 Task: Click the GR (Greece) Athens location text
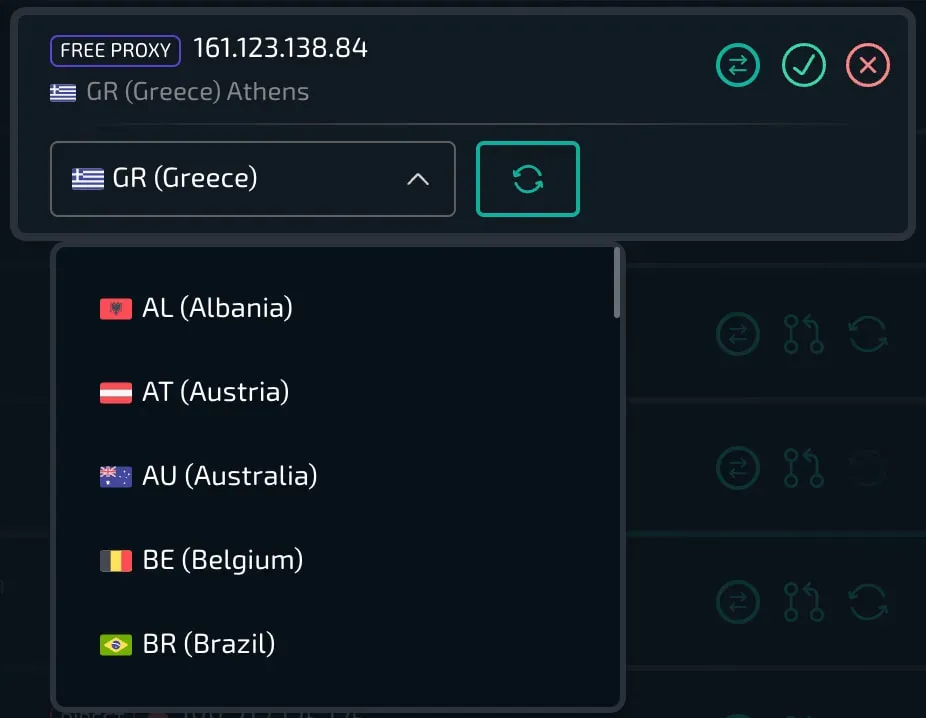197,92
